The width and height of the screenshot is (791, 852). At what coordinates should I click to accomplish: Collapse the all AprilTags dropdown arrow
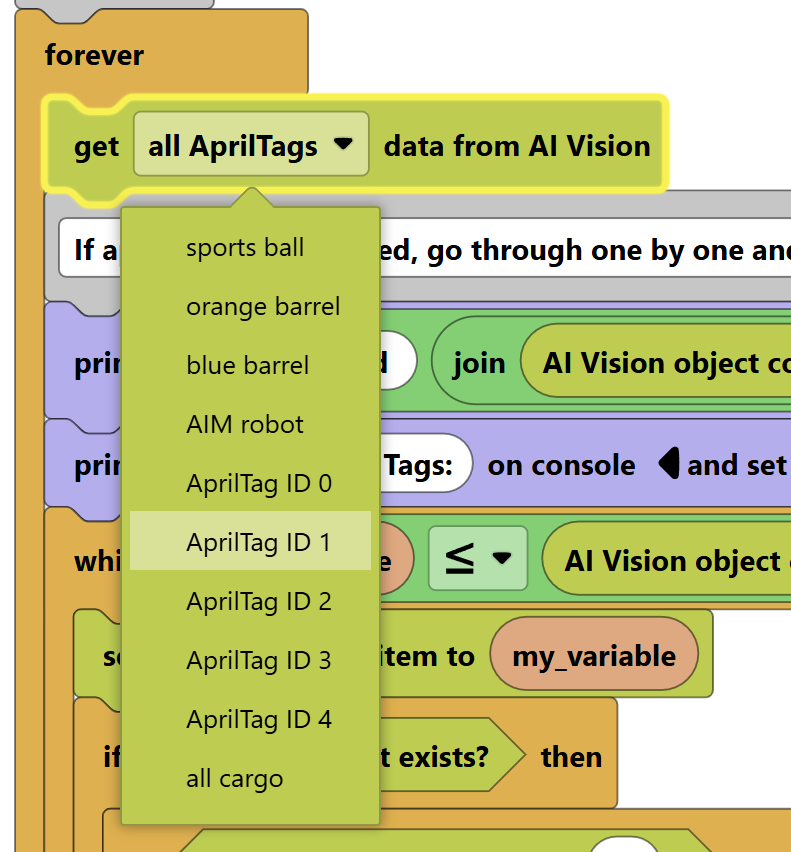click(343, 145)
